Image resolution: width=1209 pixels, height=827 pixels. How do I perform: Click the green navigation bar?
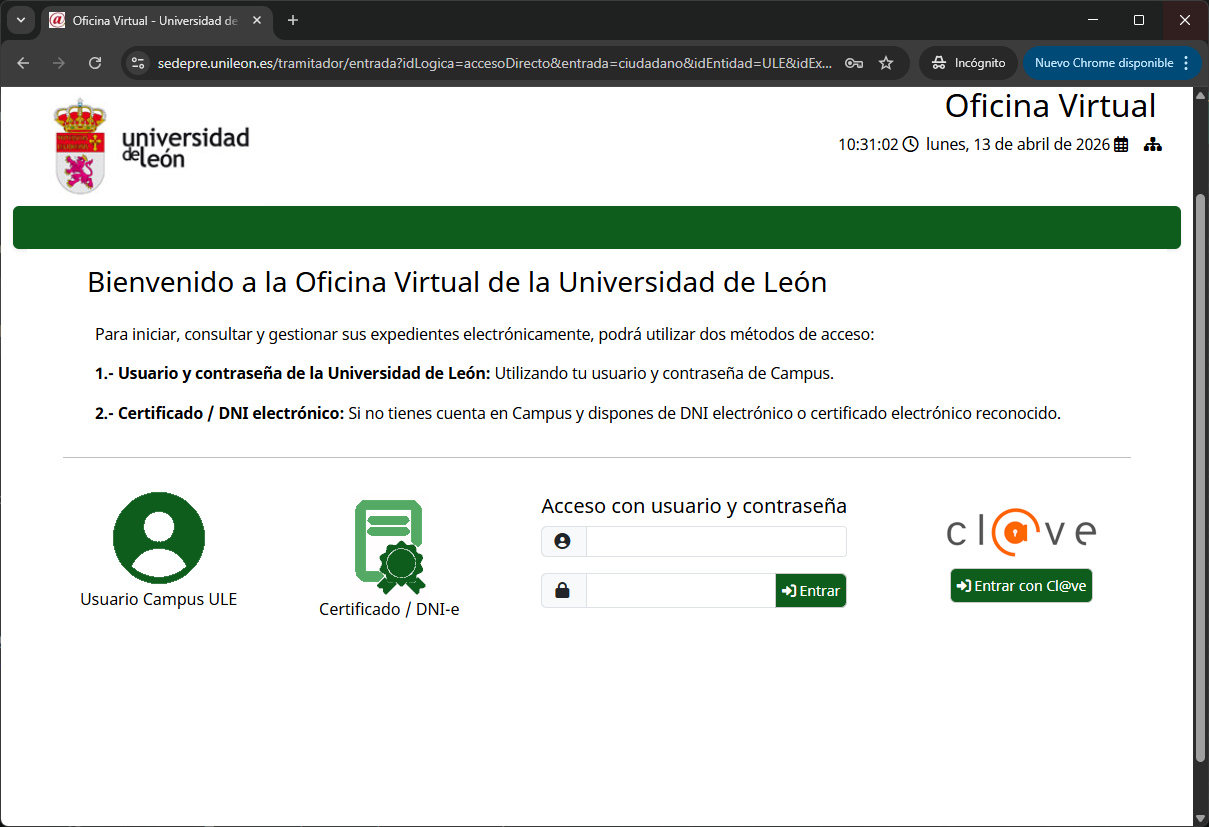coord(597,228)
